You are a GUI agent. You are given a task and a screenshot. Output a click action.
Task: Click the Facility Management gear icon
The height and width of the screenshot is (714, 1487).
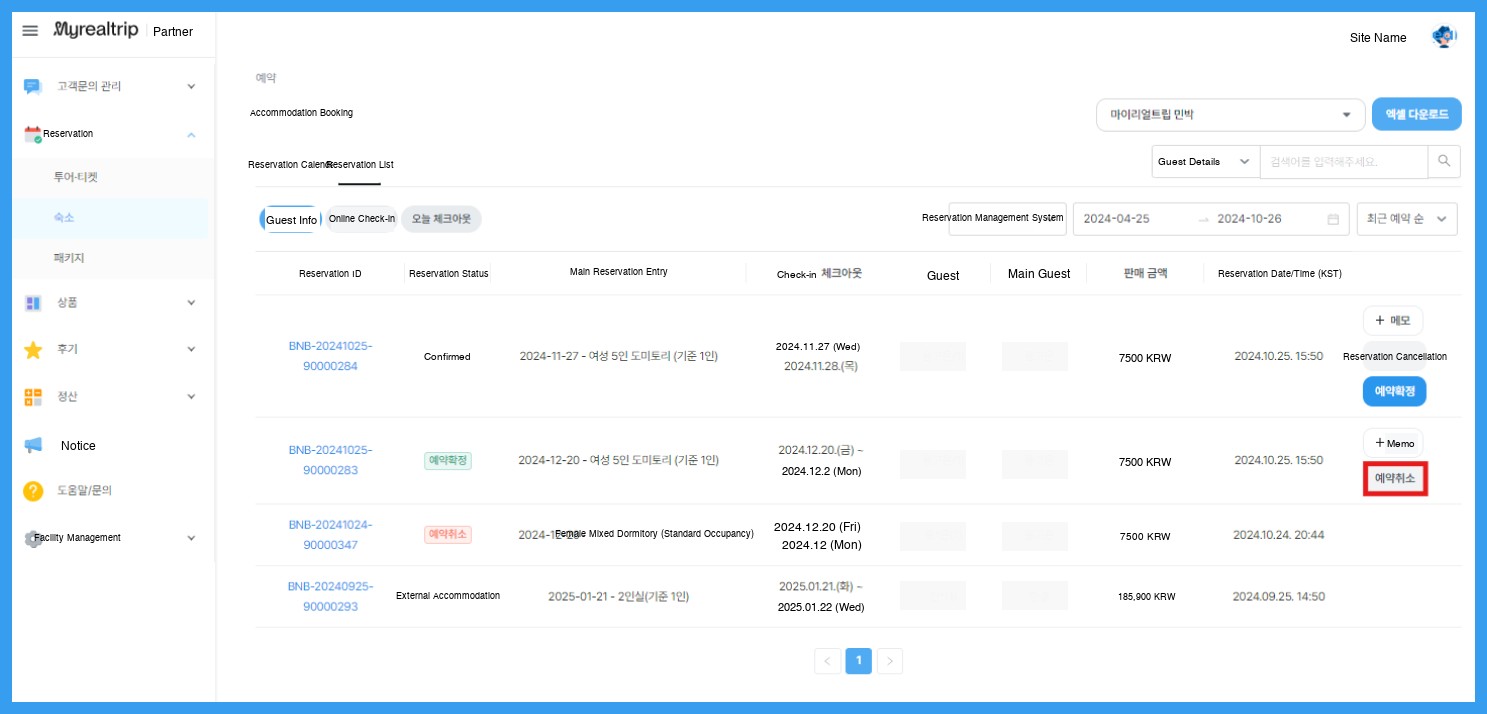pyautogui.click(x=33, y=538)
